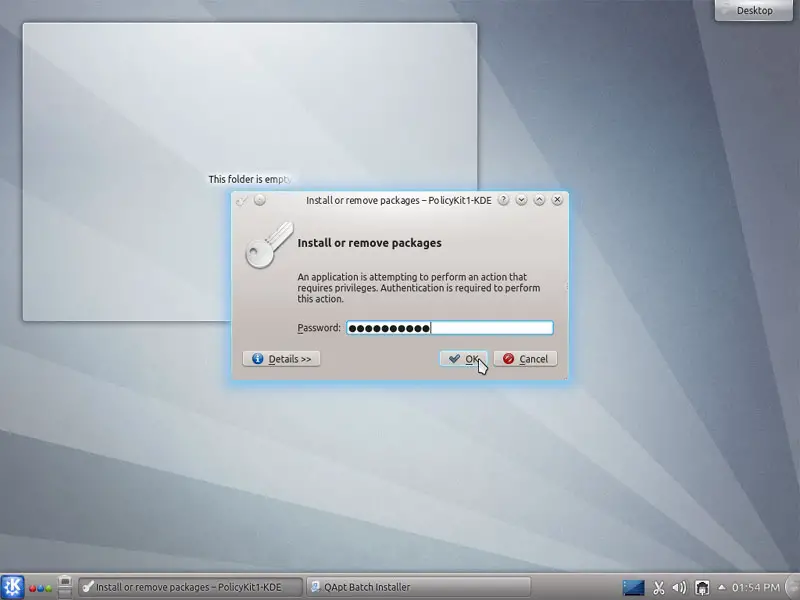Image resolution: width=800 pixels, height=600 pixels.
Task: Open the window menu key icon in titlebar
Action: point(241,201)
